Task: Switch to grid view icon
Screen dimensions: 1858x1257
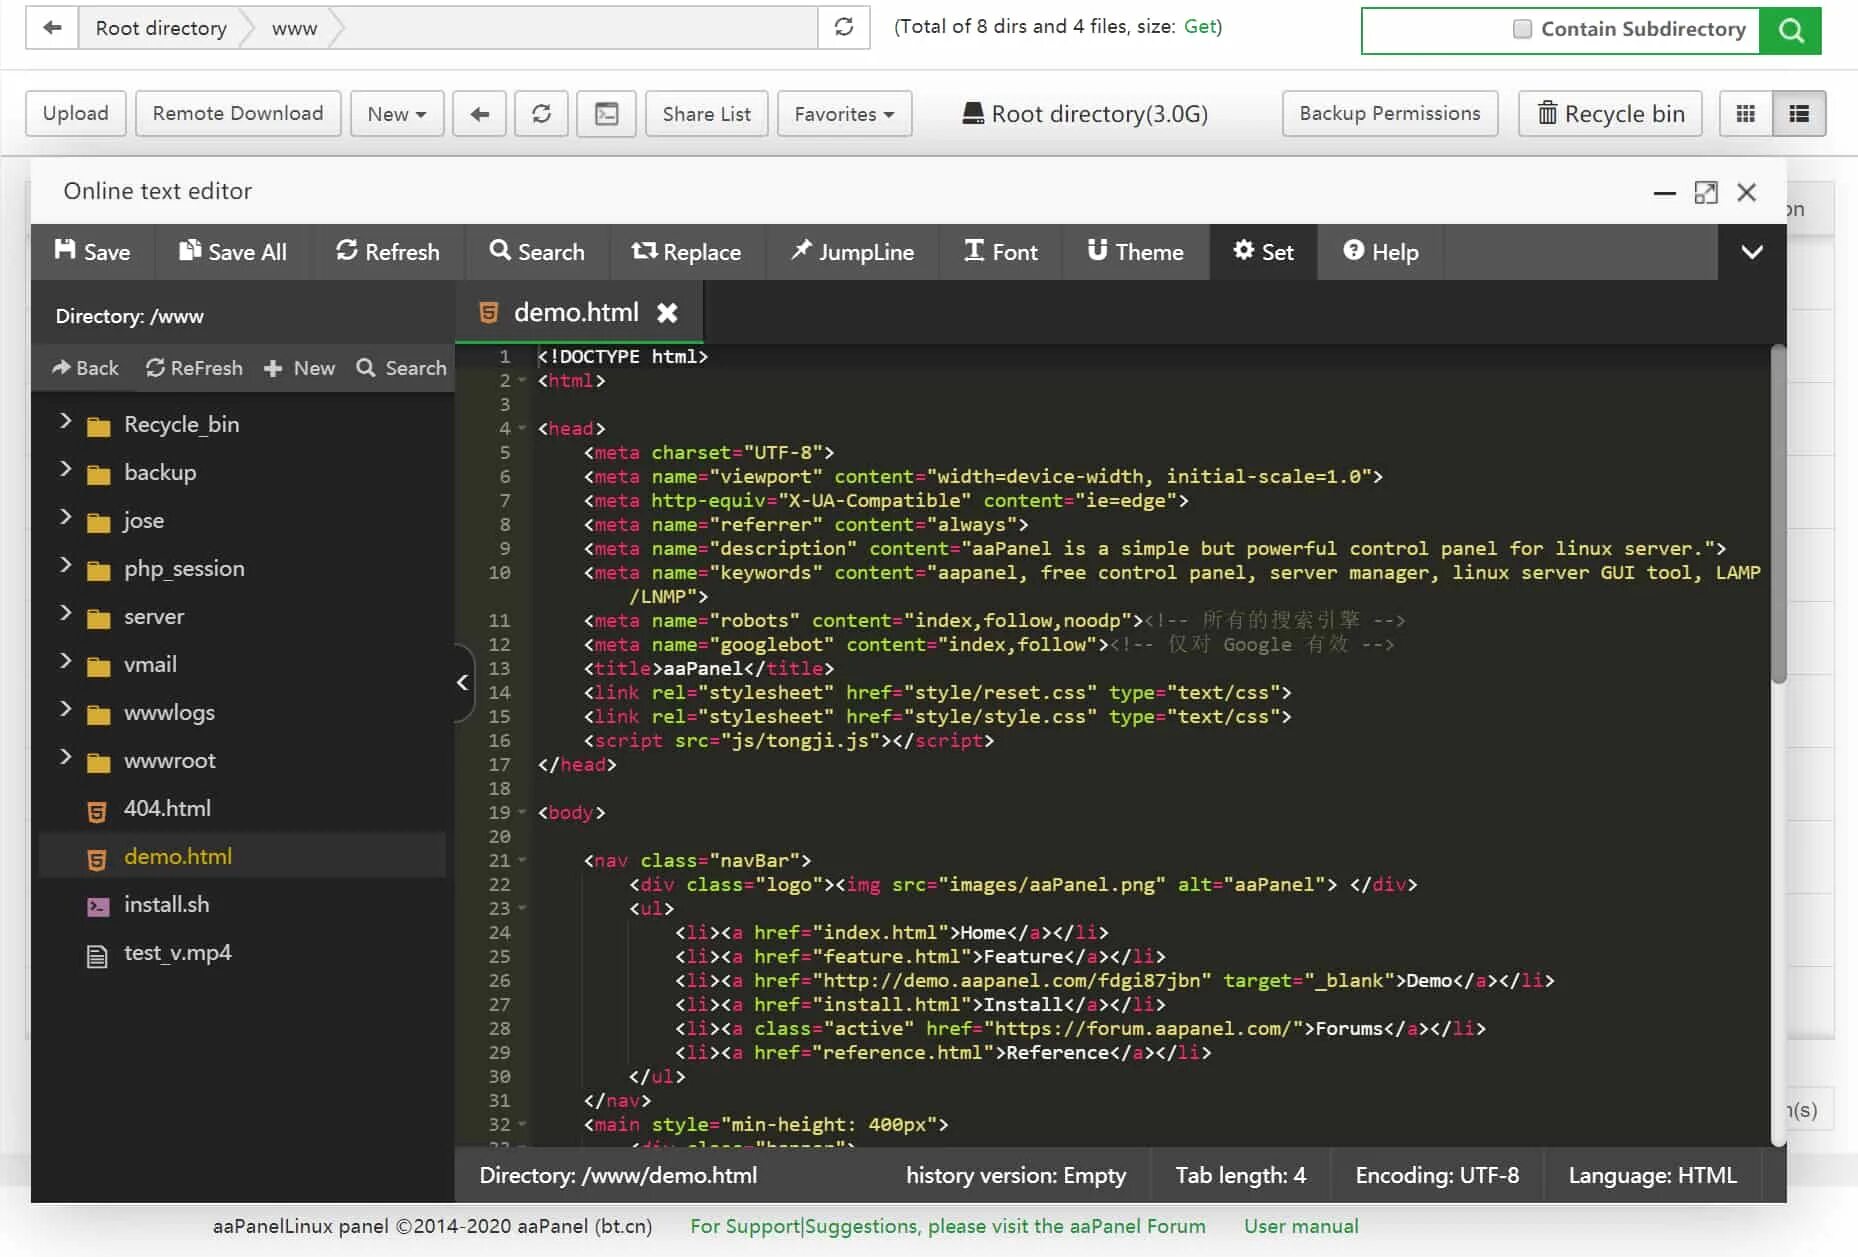Action: coord(1746,114)
